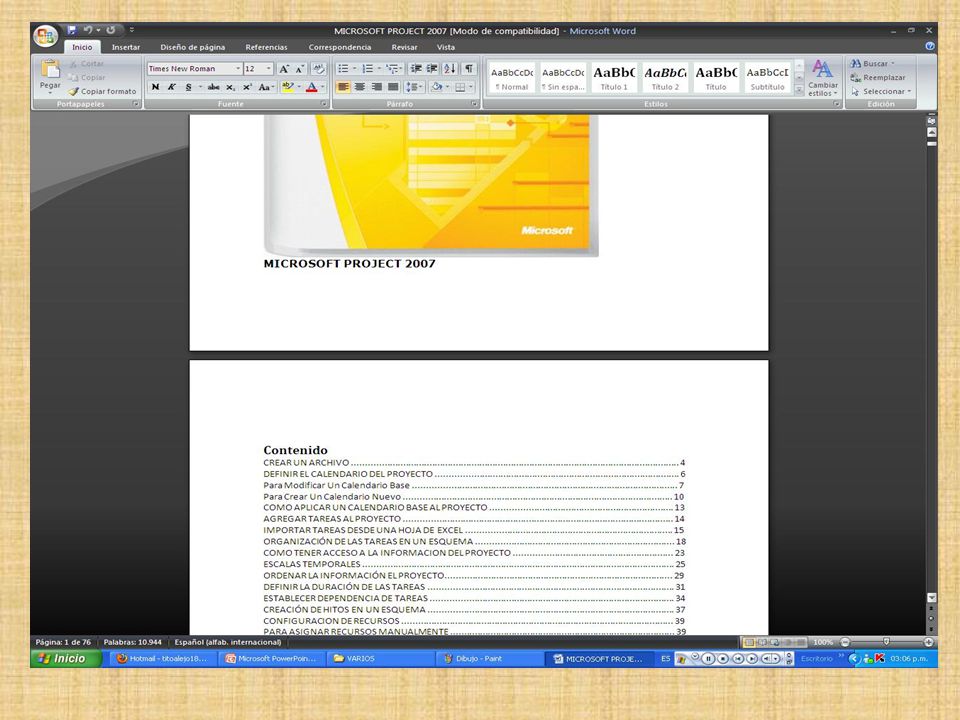Apply Subtítulo style
This screenshot has width=960, height=720.
[x=767, y=78]
